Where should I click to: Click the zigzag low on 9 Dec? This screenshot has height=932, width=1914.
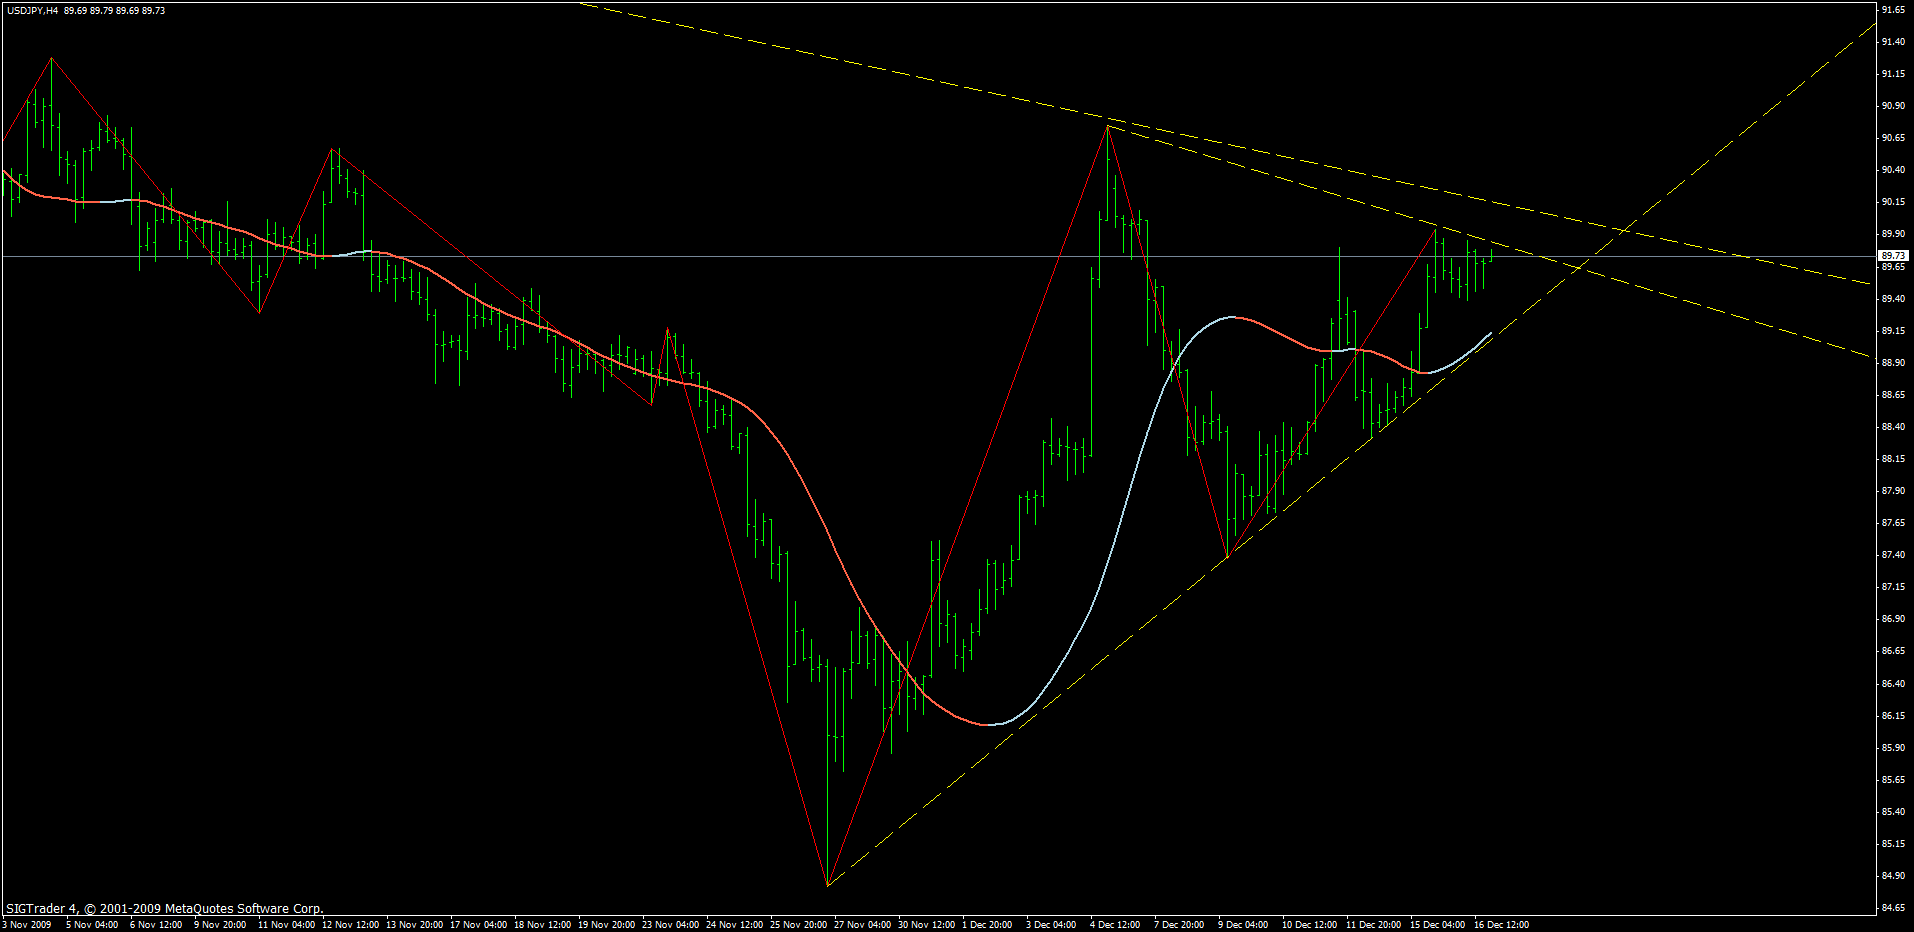[x=1227, y=556]
